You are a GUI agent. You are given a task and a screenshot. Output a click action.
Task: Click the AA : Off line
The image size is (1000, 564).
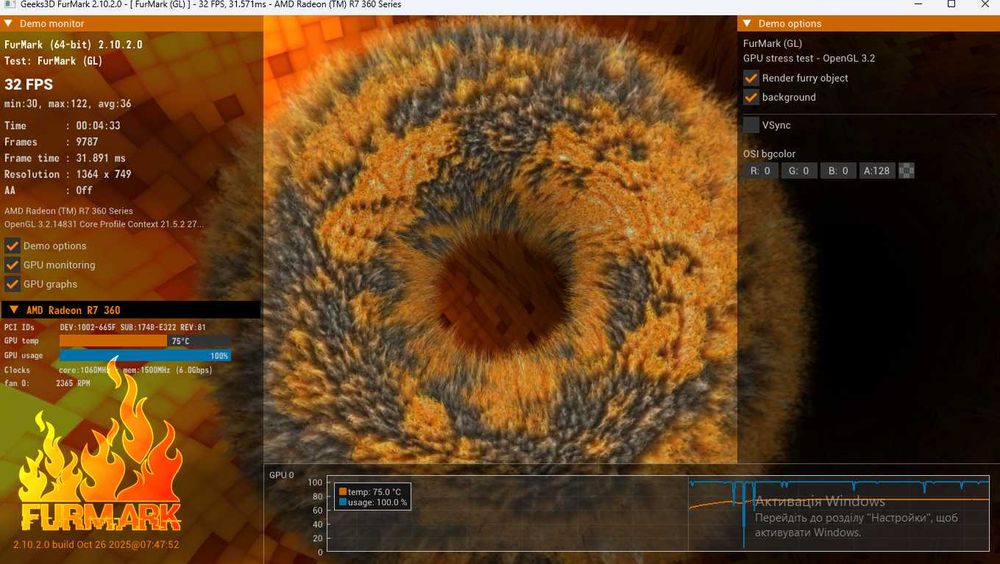pos(48,190)
